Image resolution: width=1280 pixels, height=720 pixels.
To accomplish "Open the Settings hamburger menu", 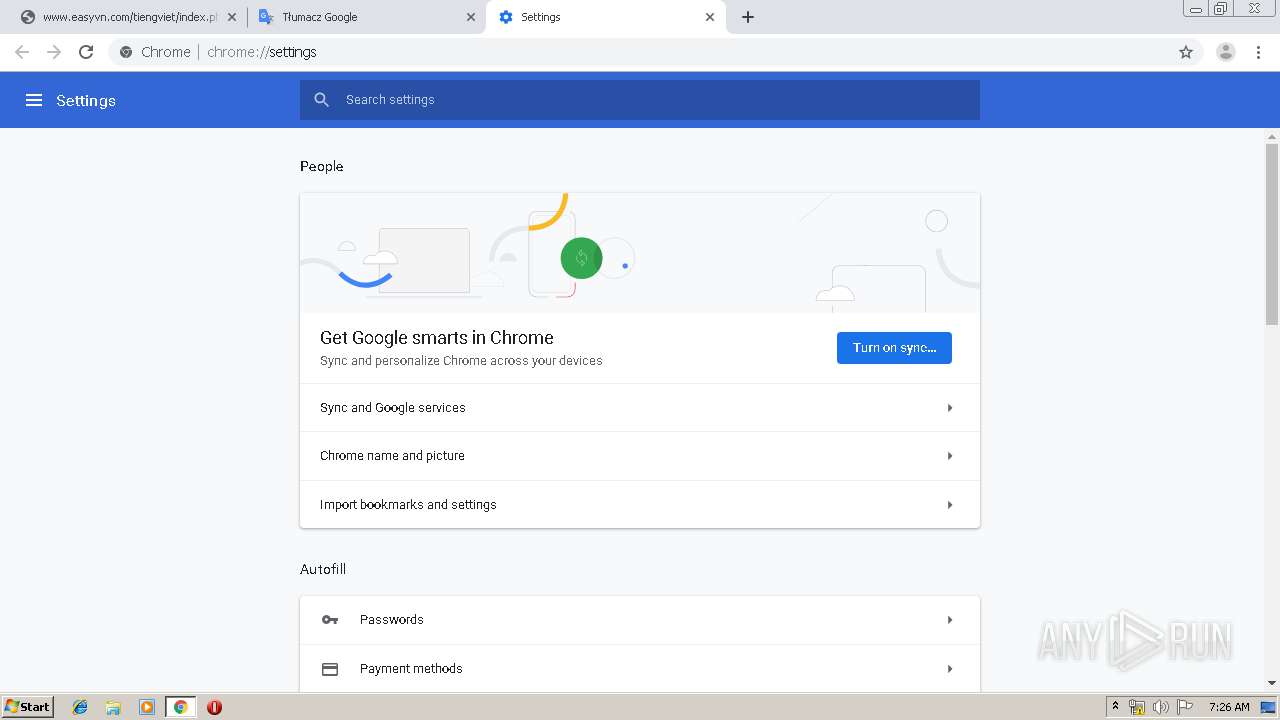I will 34,100.
